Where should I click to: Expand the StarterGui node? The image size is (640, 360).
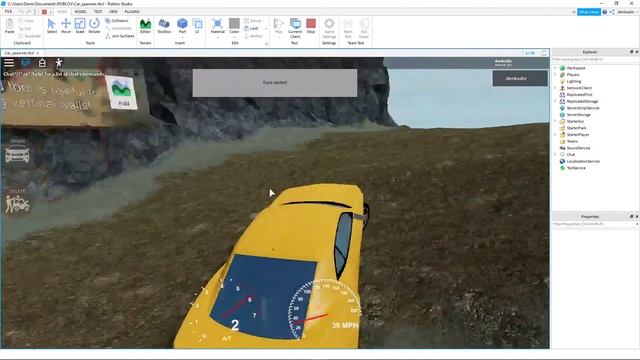tap(556, 121)
